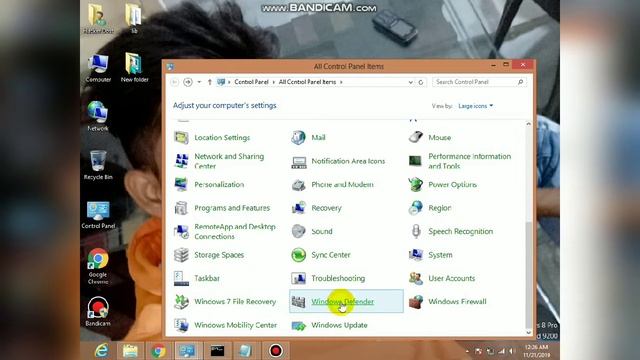Screen dimensions: 640x360
Task: Click the Recovery icon
Action: click(x=298, y=208)
